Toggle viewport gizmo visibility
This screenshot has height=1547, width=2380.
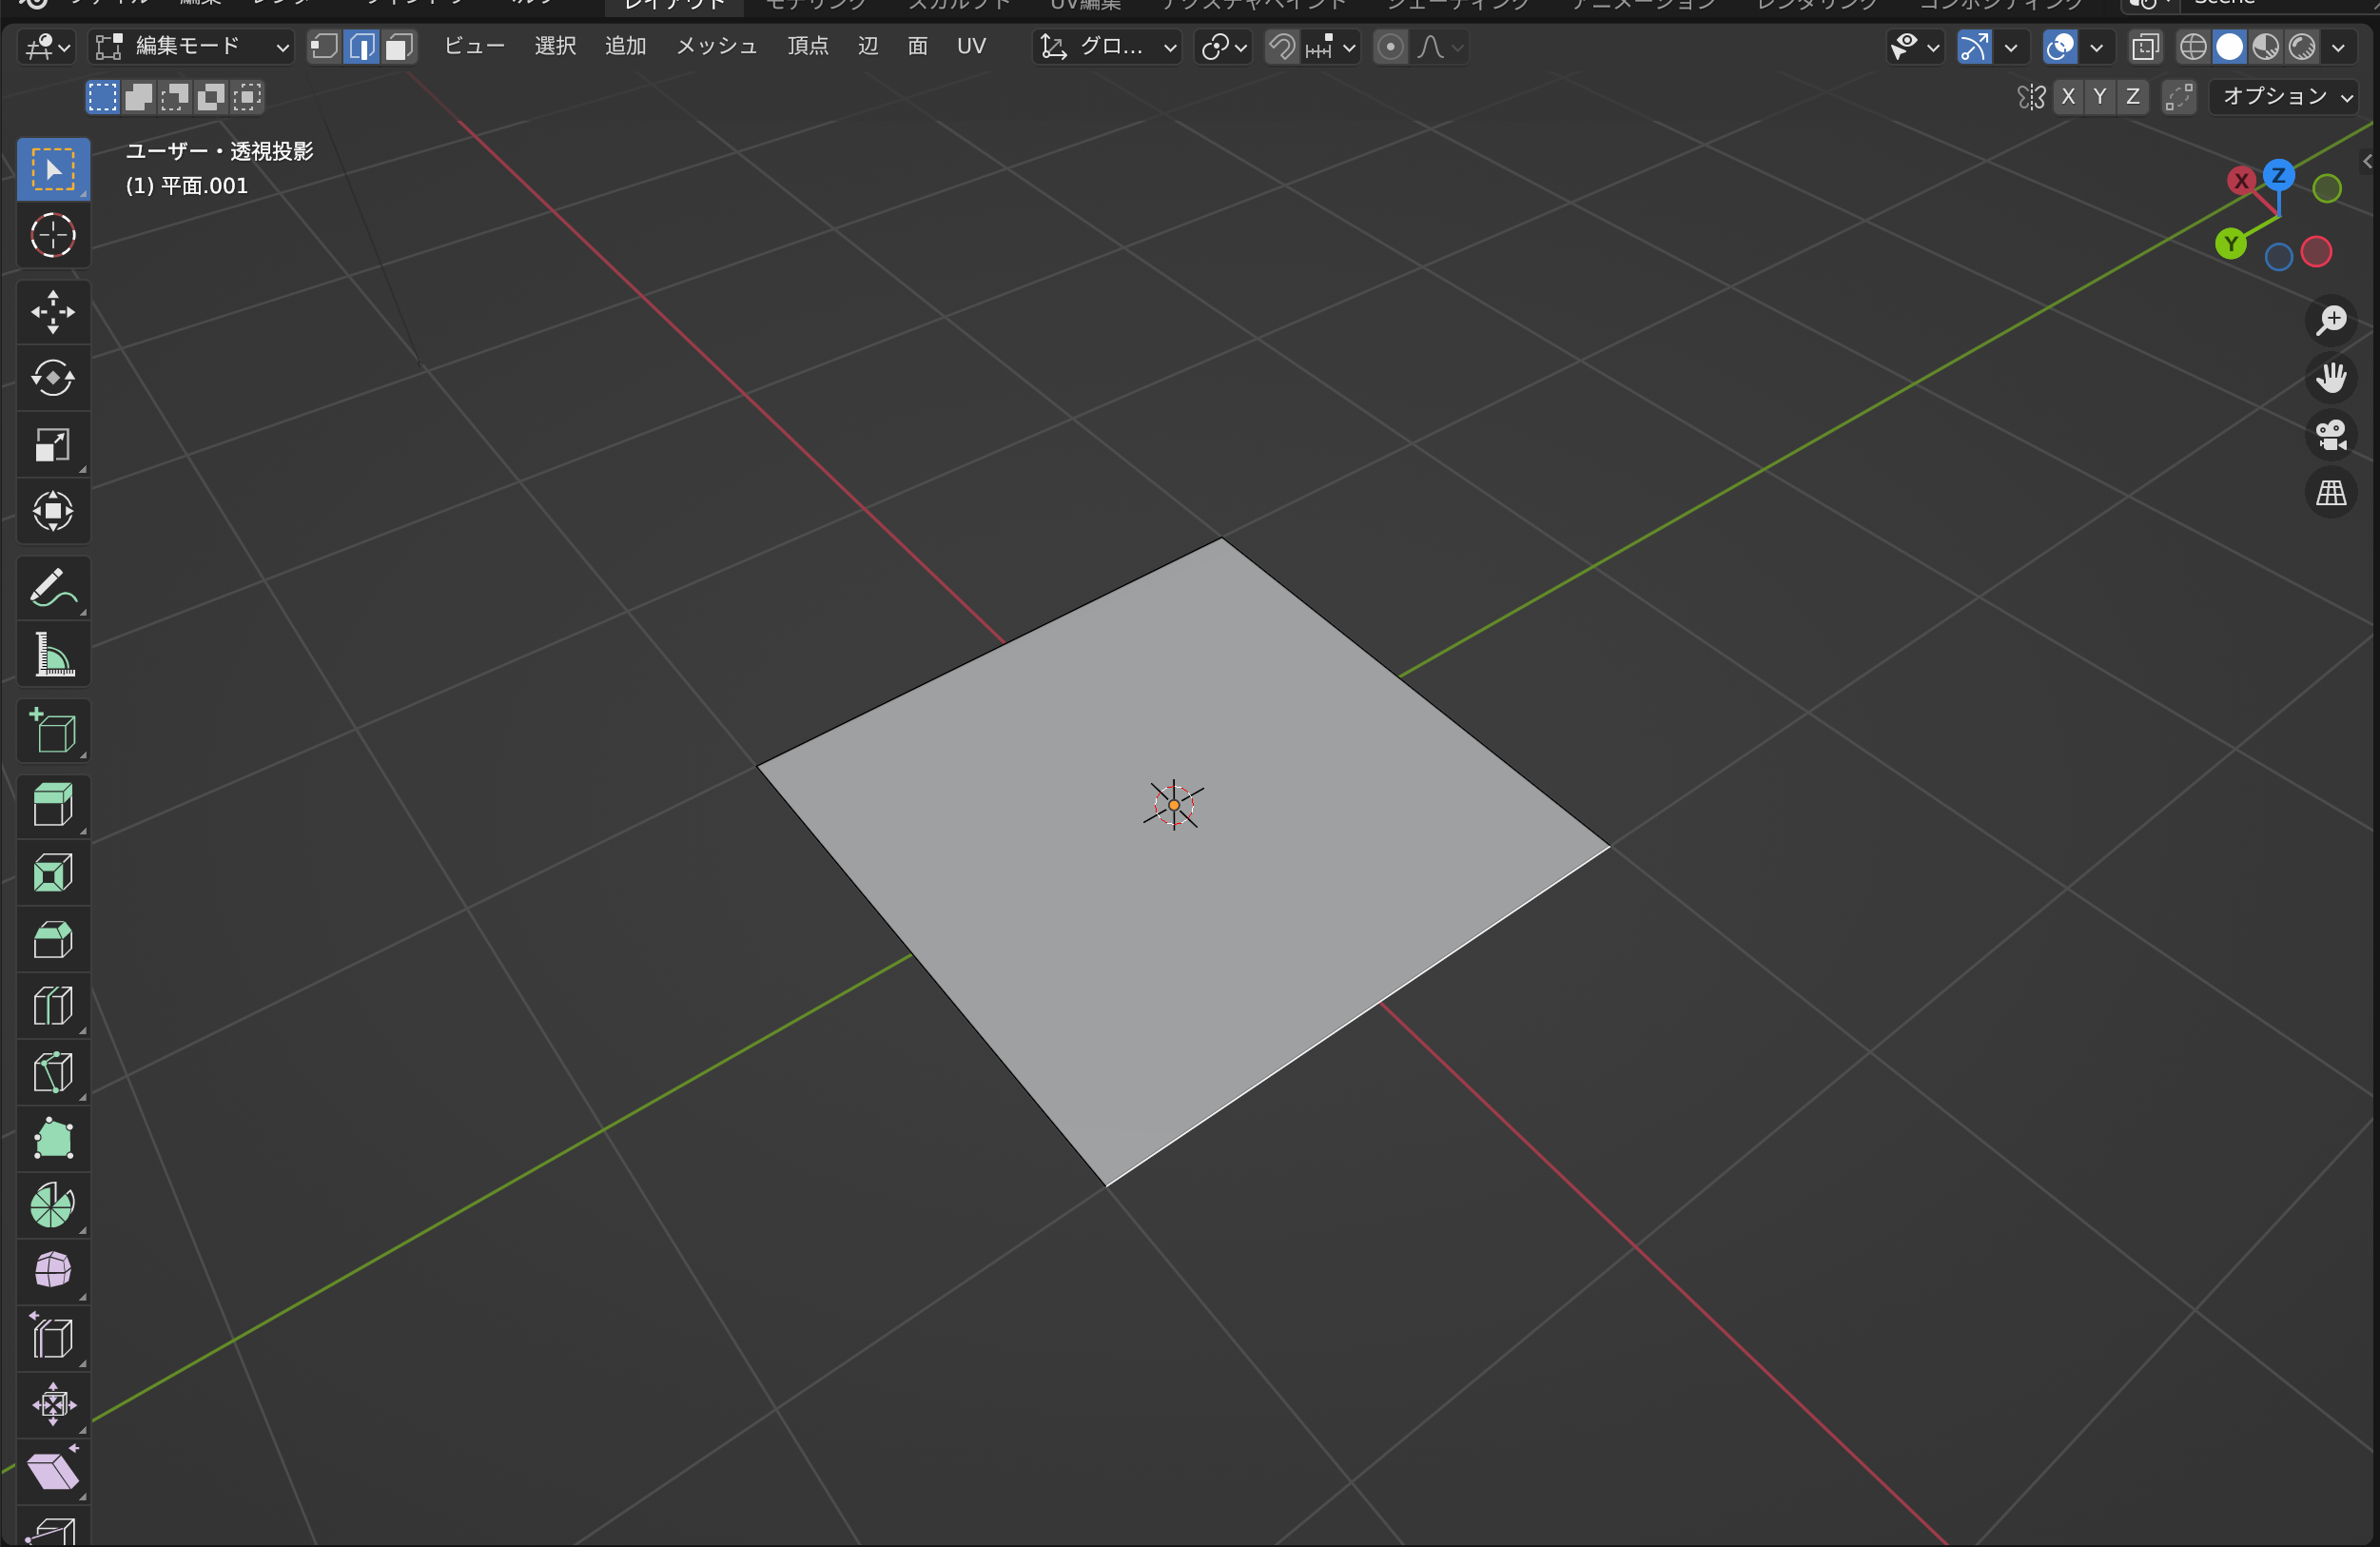click(x=1974, y=46)
